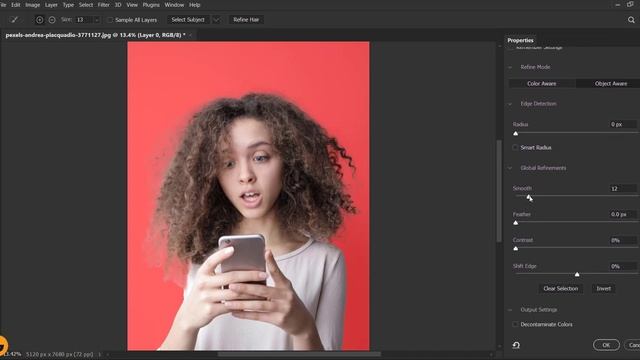Collapse the Global Refinements section

coord(510,168)
